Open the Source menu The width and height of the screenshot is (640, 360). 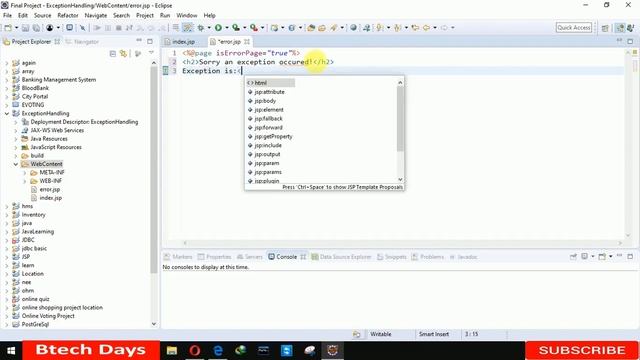[42, 15]
